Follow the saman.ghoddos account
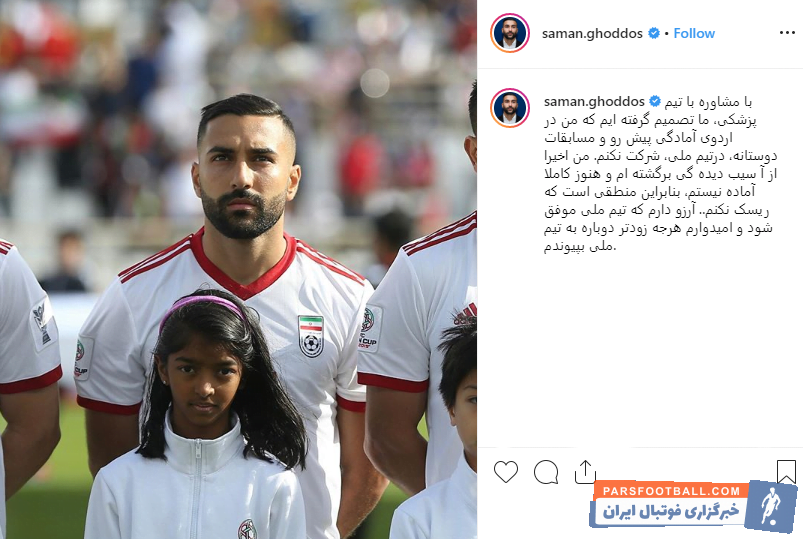The width and height of the screenshot is (803, 539). pos(694,33)
